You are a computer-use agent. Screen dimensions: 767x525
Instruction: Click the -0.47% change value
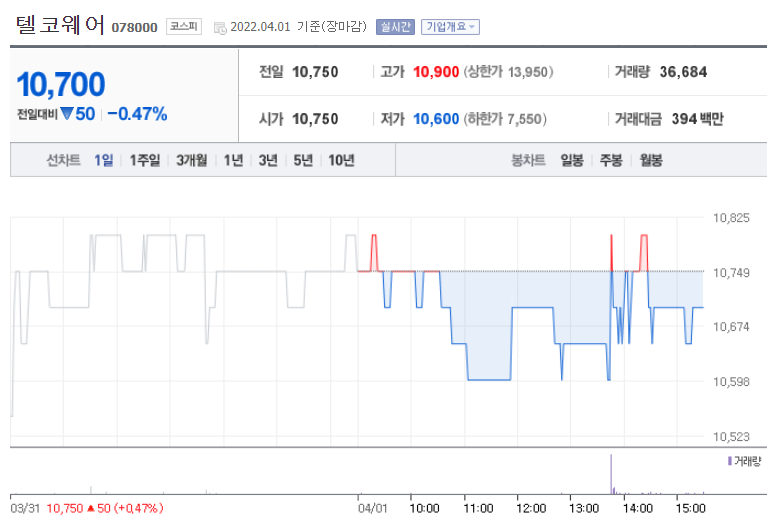coord(137,114)
